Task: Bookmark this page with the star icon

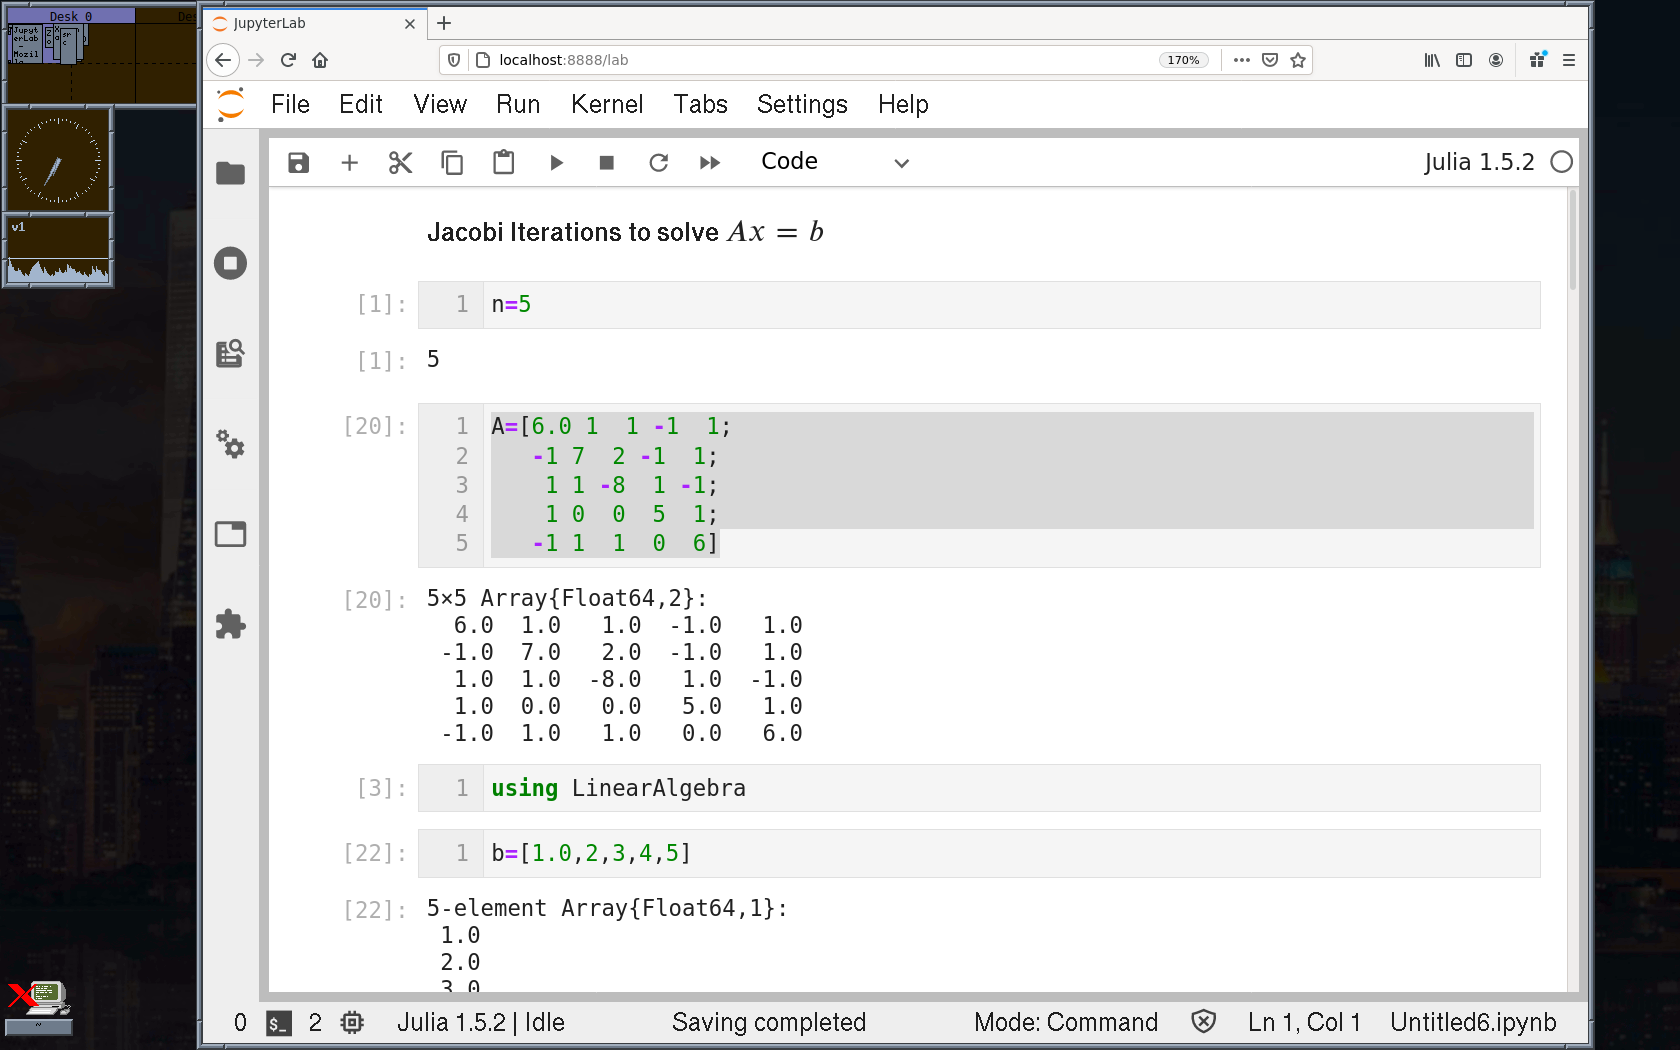Action: (x=1298, y=60)
